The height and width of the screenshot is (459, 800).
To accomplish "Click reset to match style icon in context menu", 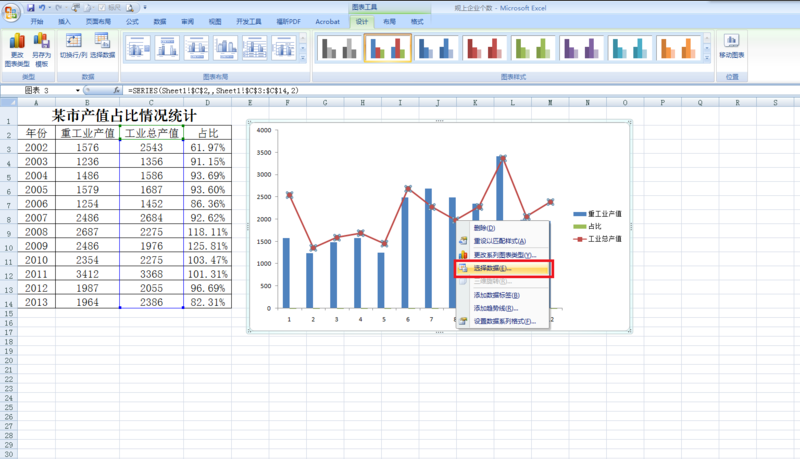I will [x=463, y=241].
